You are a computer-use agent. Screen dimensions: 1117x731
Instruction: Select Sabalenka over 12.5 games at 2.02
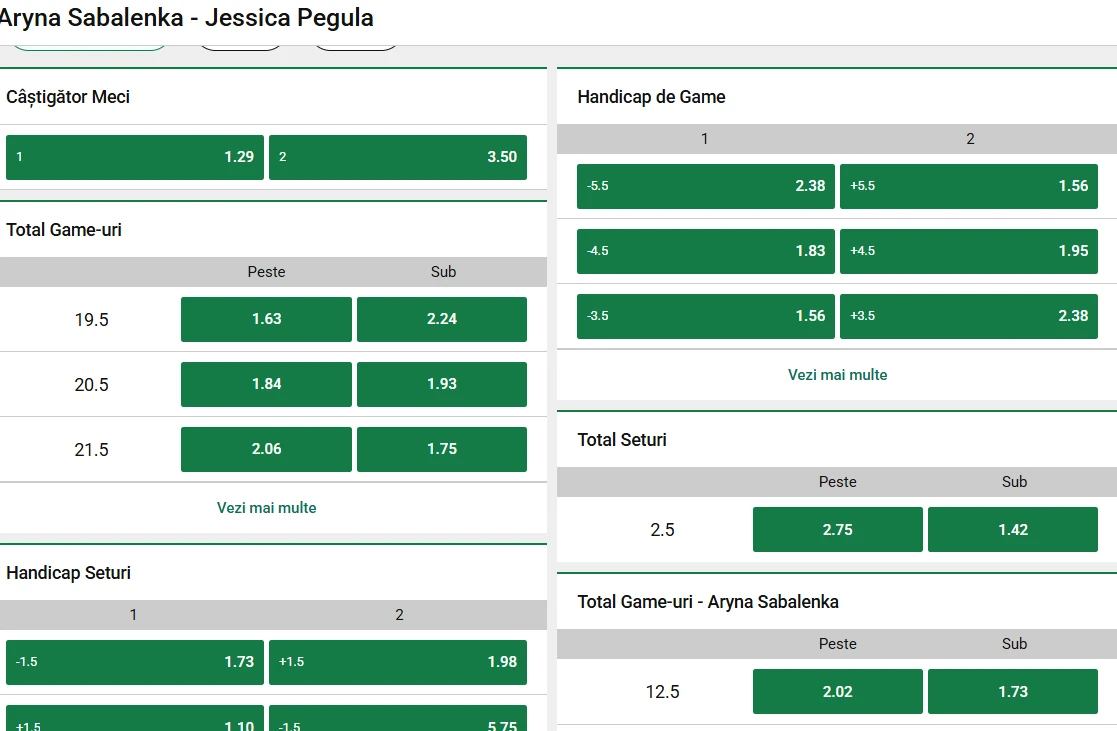(838, 692)
